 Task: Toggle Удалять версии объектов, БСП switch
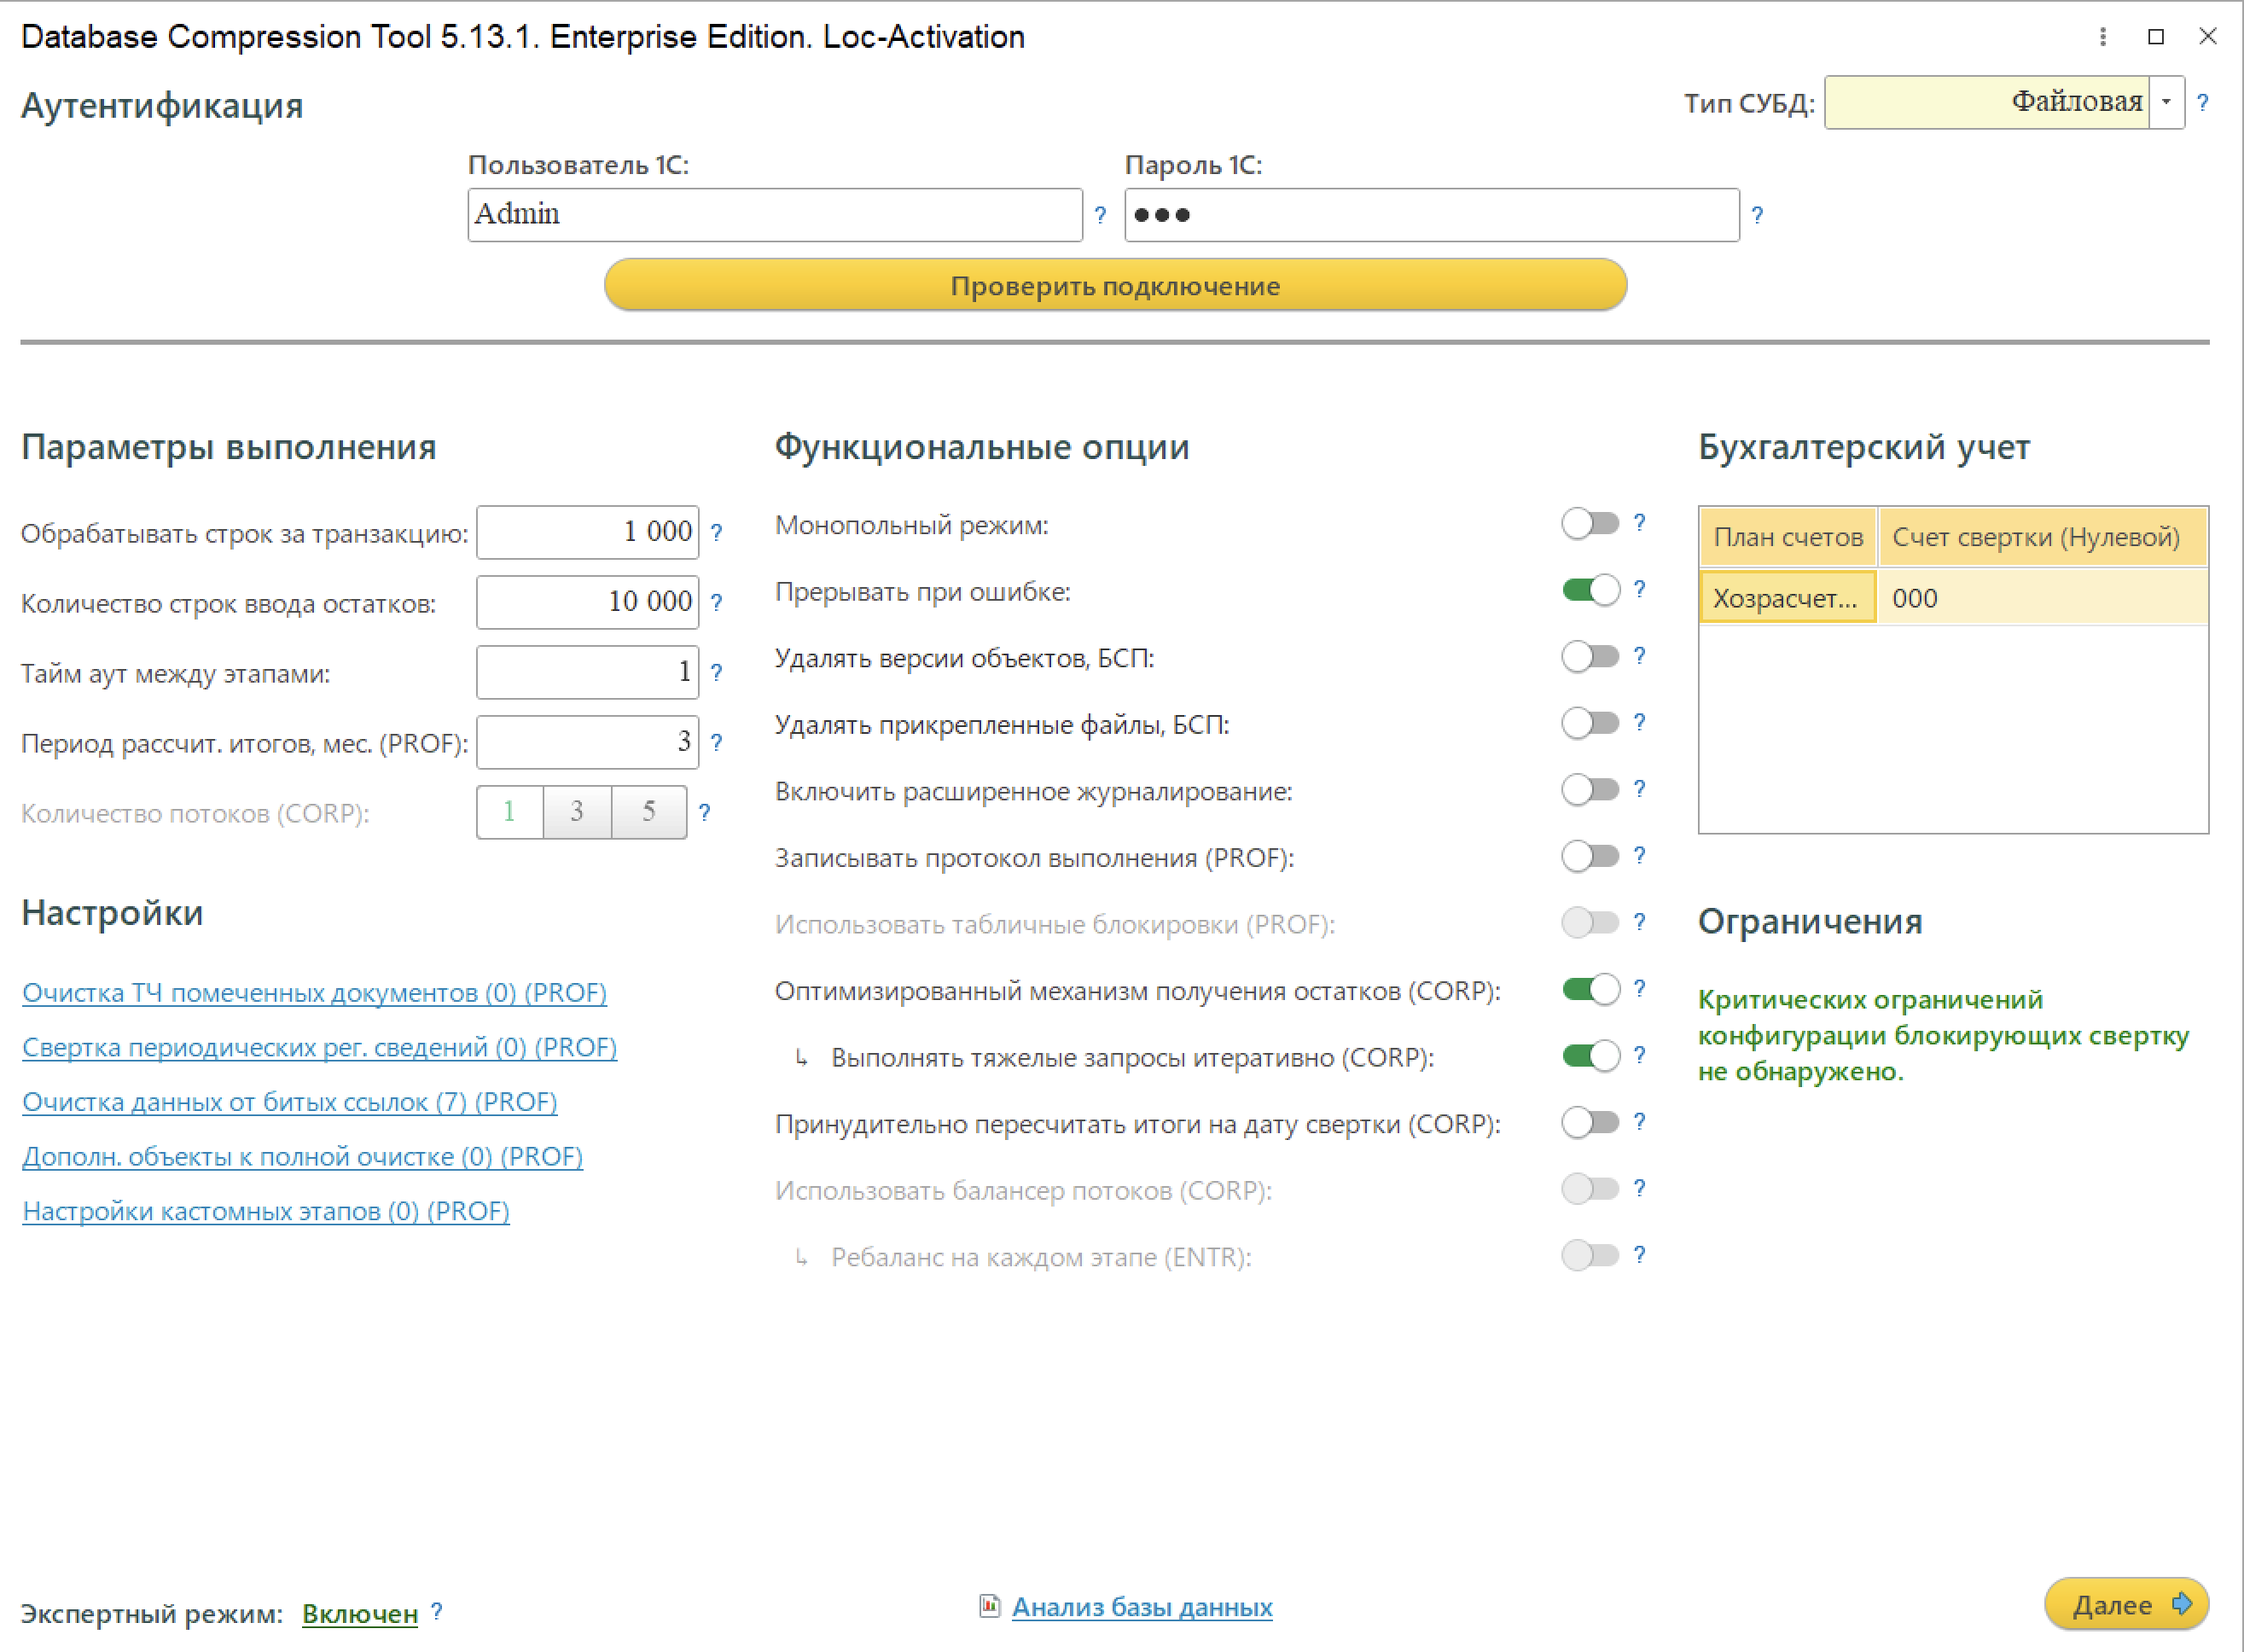point(1590,657)
